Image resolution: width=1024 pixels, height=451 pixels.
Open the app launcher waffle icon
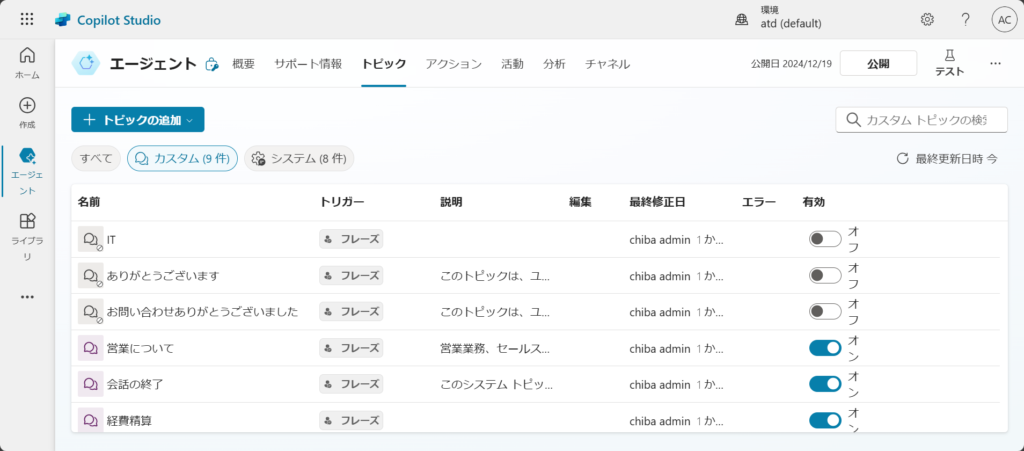click(x=26, y=20)
